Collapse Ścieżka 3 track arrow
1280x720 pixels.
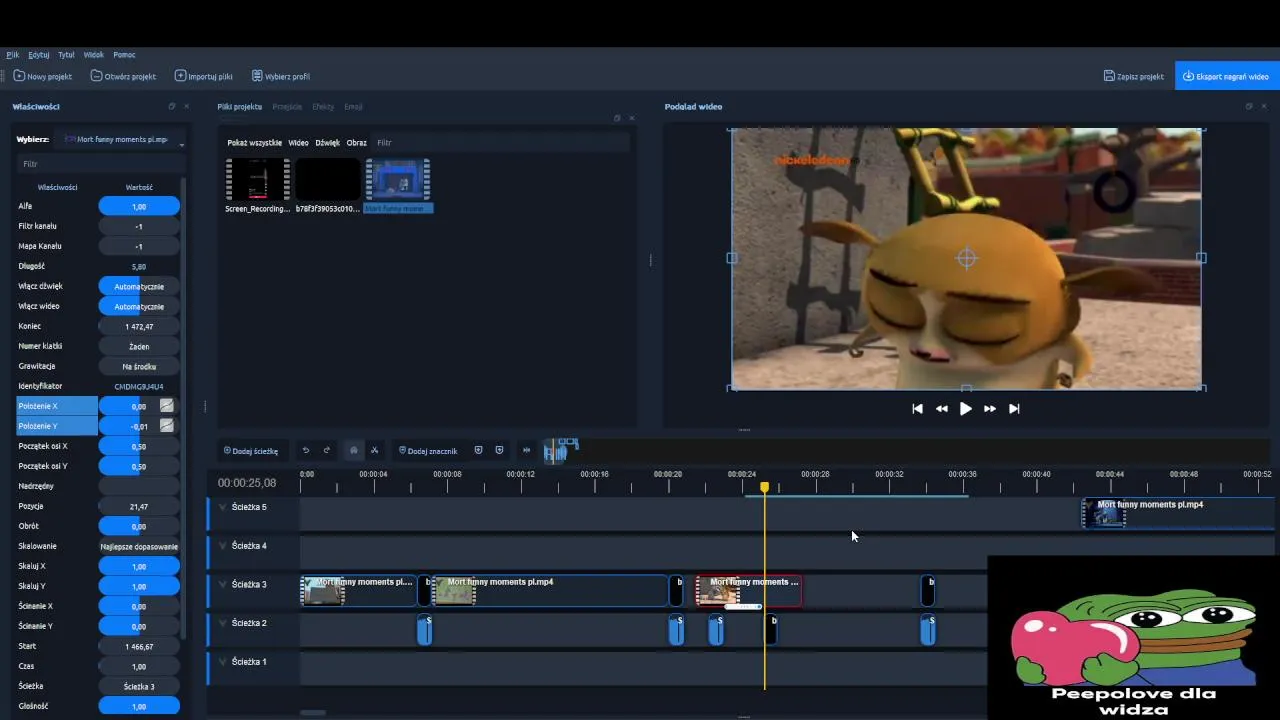point(223,584)
